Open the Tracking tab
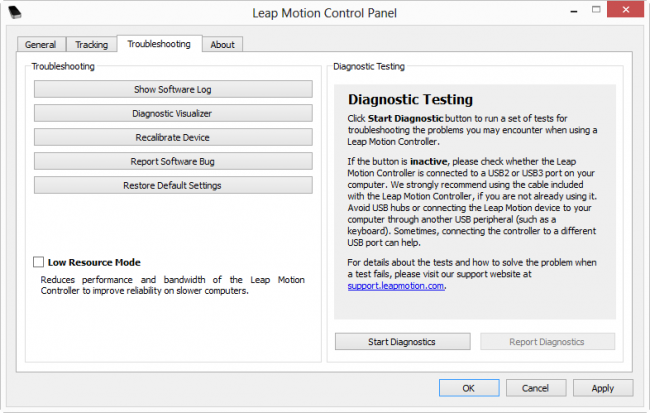 click(89, 44)
